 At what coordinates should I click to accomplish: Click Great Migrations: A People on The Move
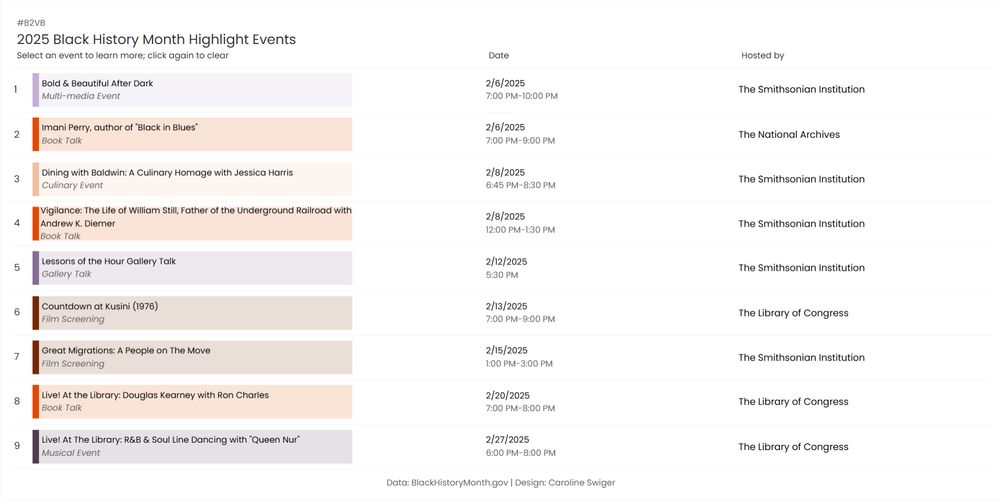pyautogui.click(x=195, y=357)
